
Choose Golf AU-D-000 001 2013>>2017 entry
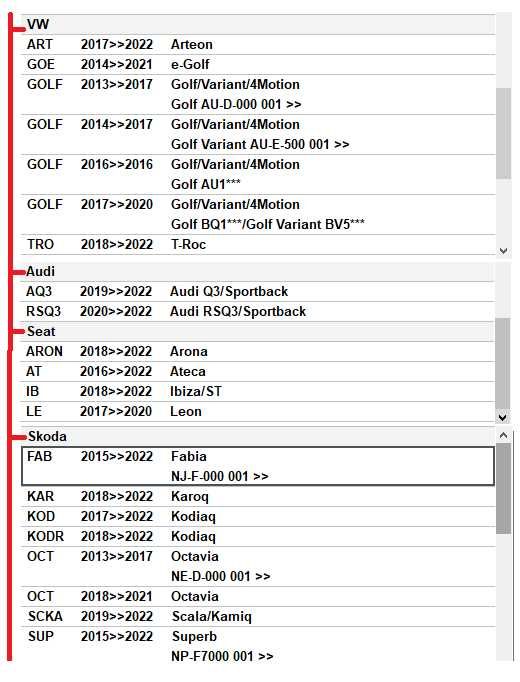258,94
